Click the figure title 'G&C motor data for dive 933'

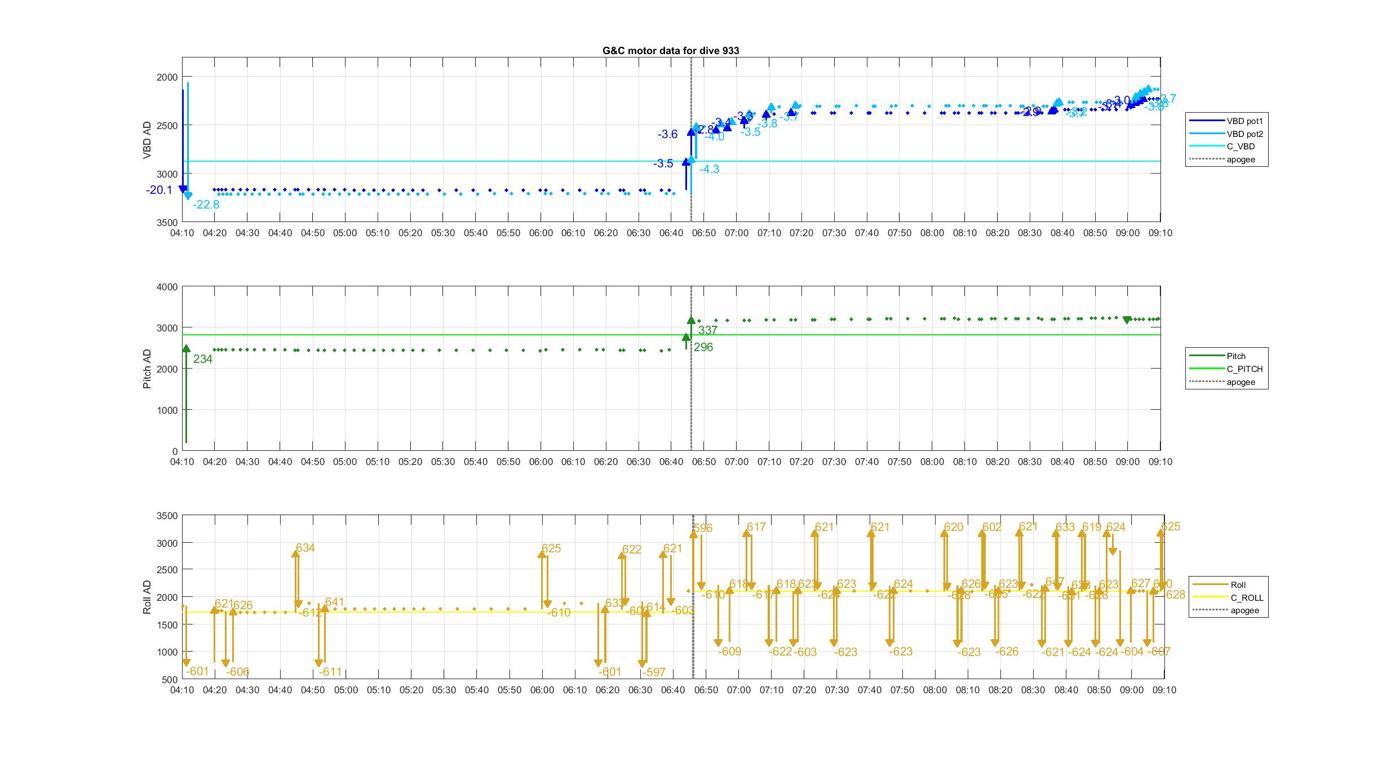671,50
